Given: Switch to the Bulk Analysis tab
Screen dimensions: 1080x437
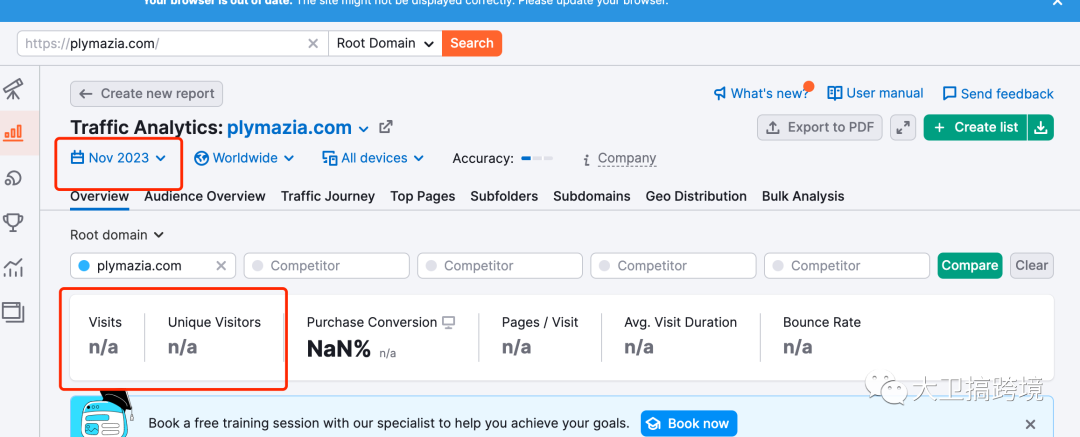Looking at the screenshot, I should click(x=803, y=196).
